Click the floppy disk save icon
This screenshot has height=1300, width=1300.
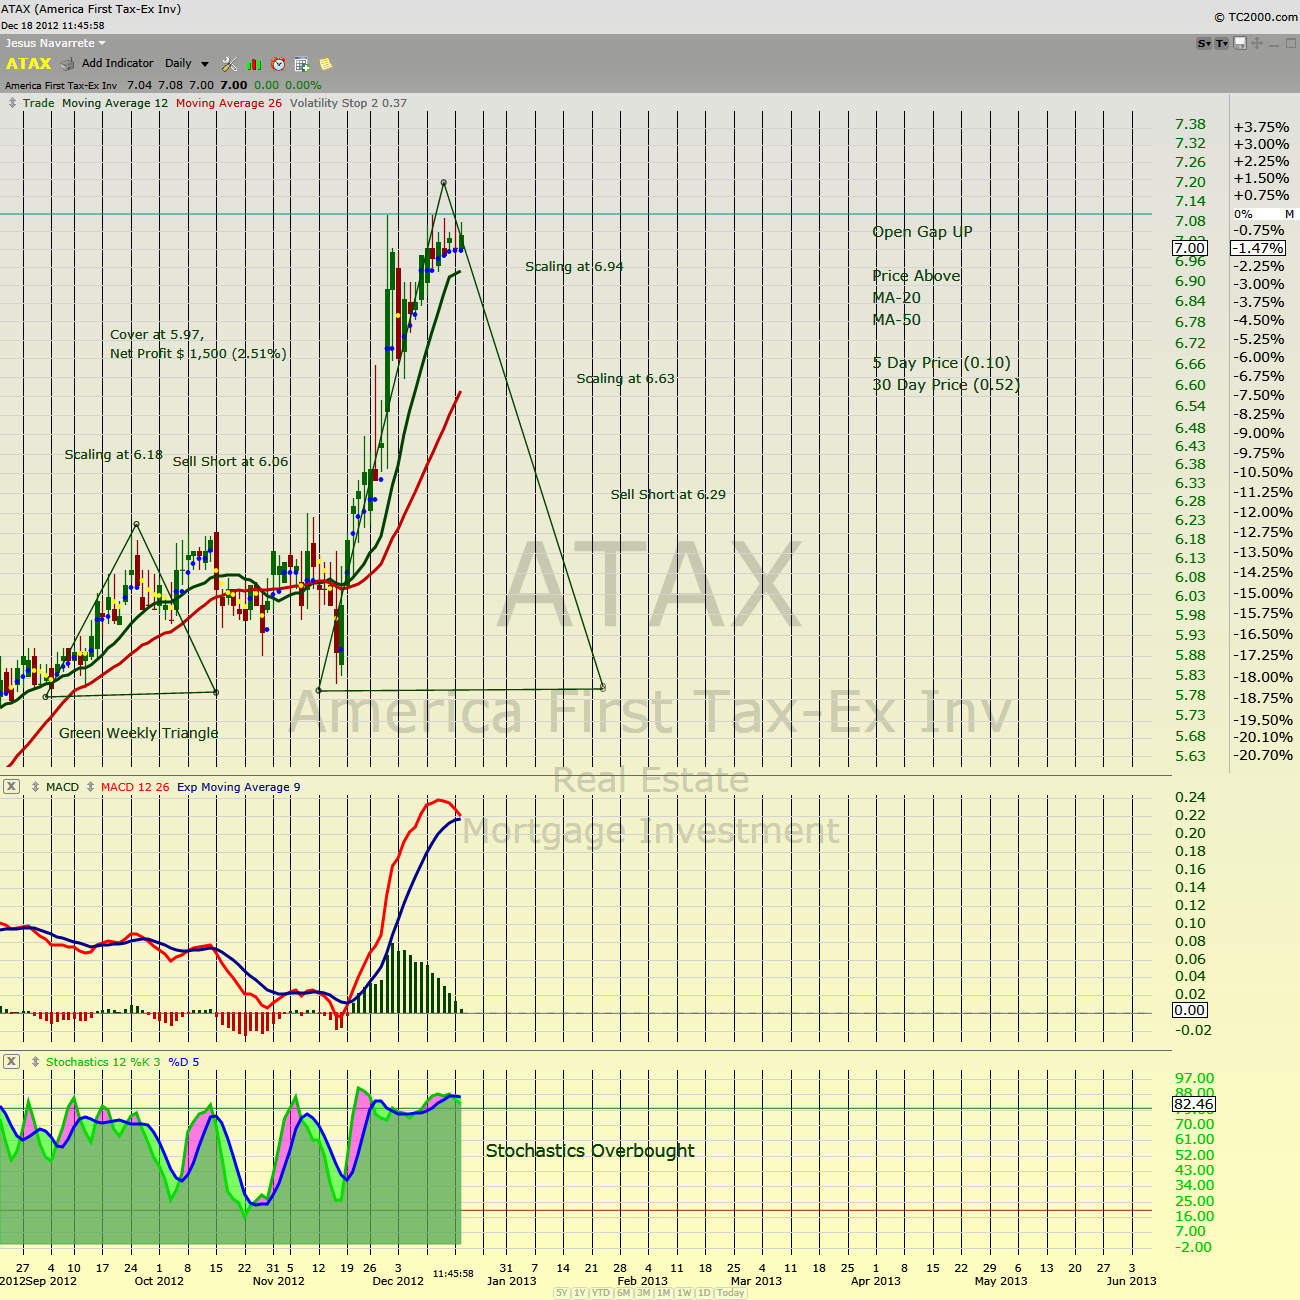click(x=1240, y=43)
